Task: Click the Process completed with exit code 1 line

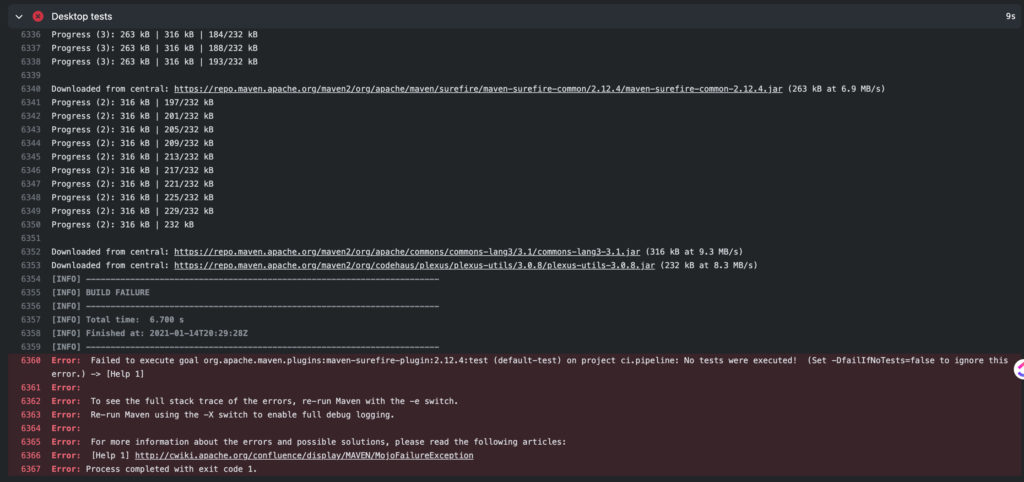Action: coord(155,470)
